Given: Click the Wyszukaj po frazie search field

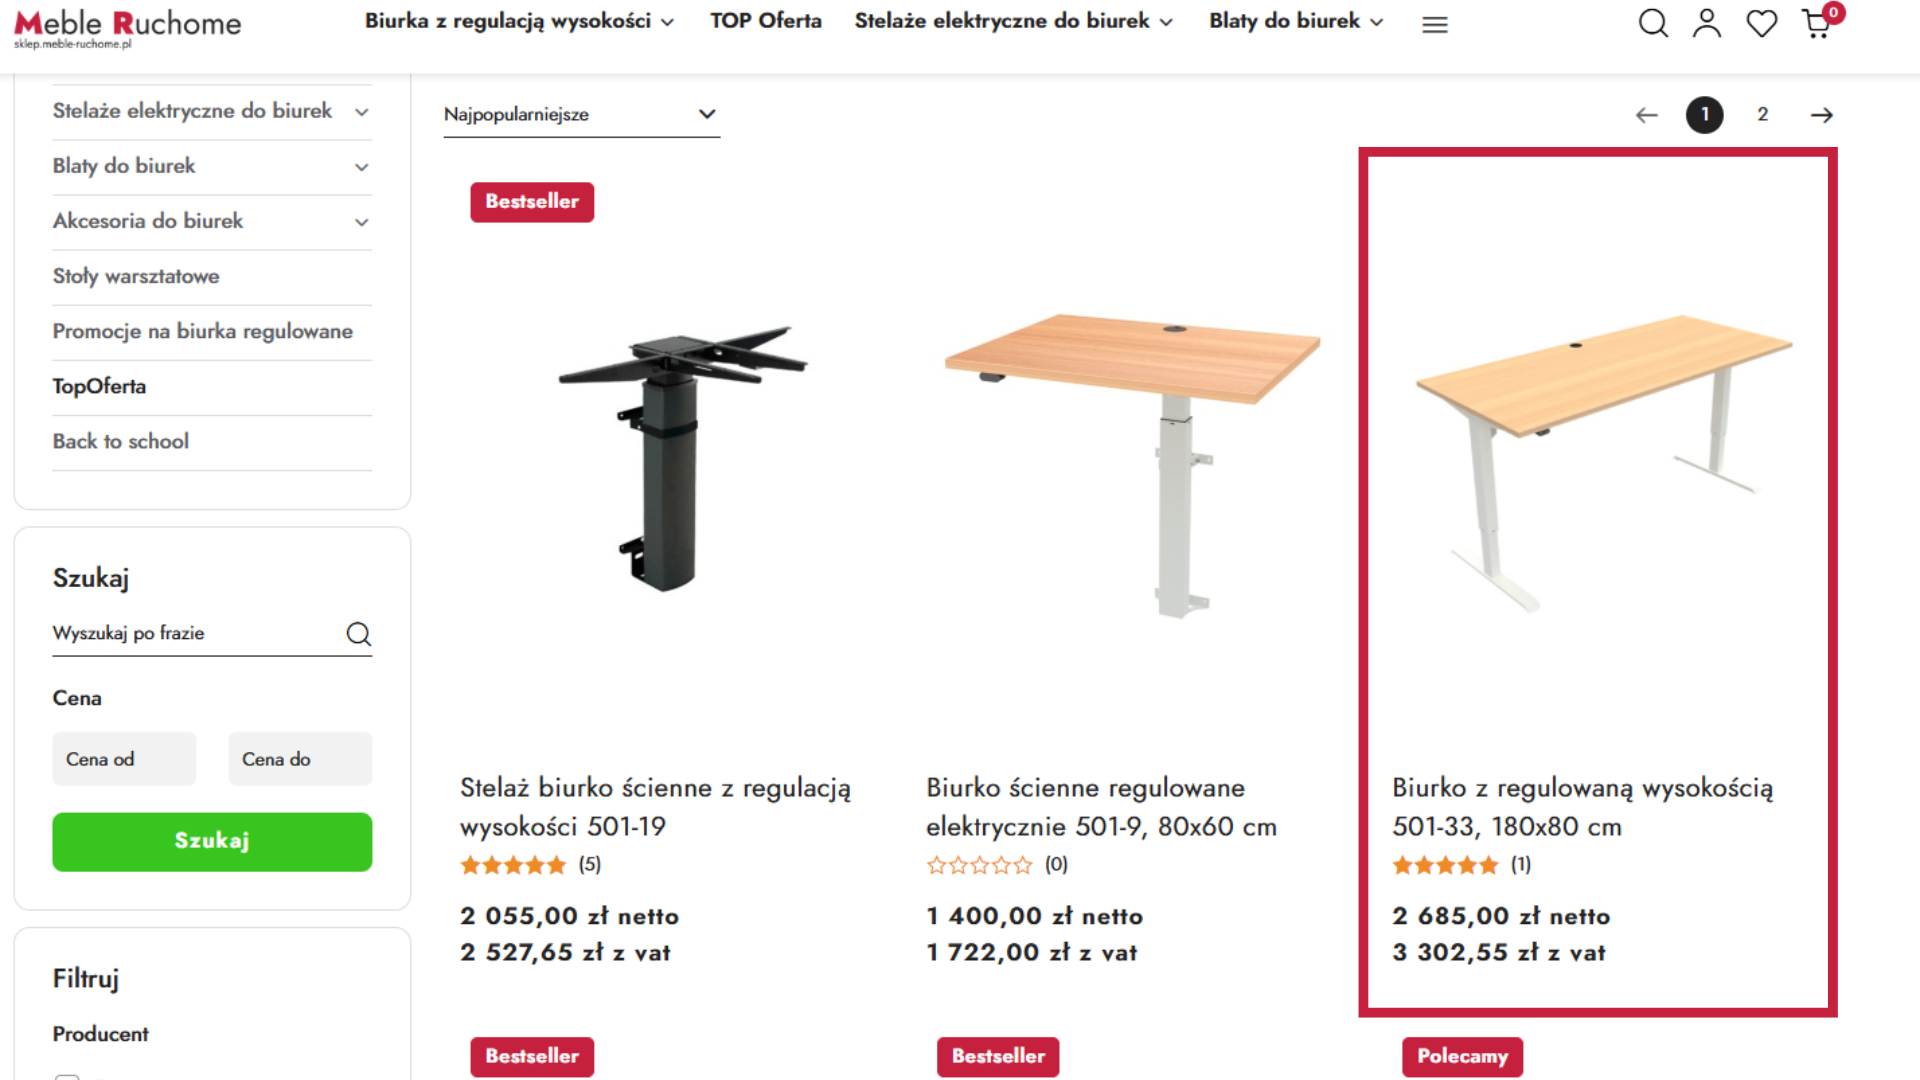Looking at the screenshot, I should pyautogui.click(x=195, y=633).
